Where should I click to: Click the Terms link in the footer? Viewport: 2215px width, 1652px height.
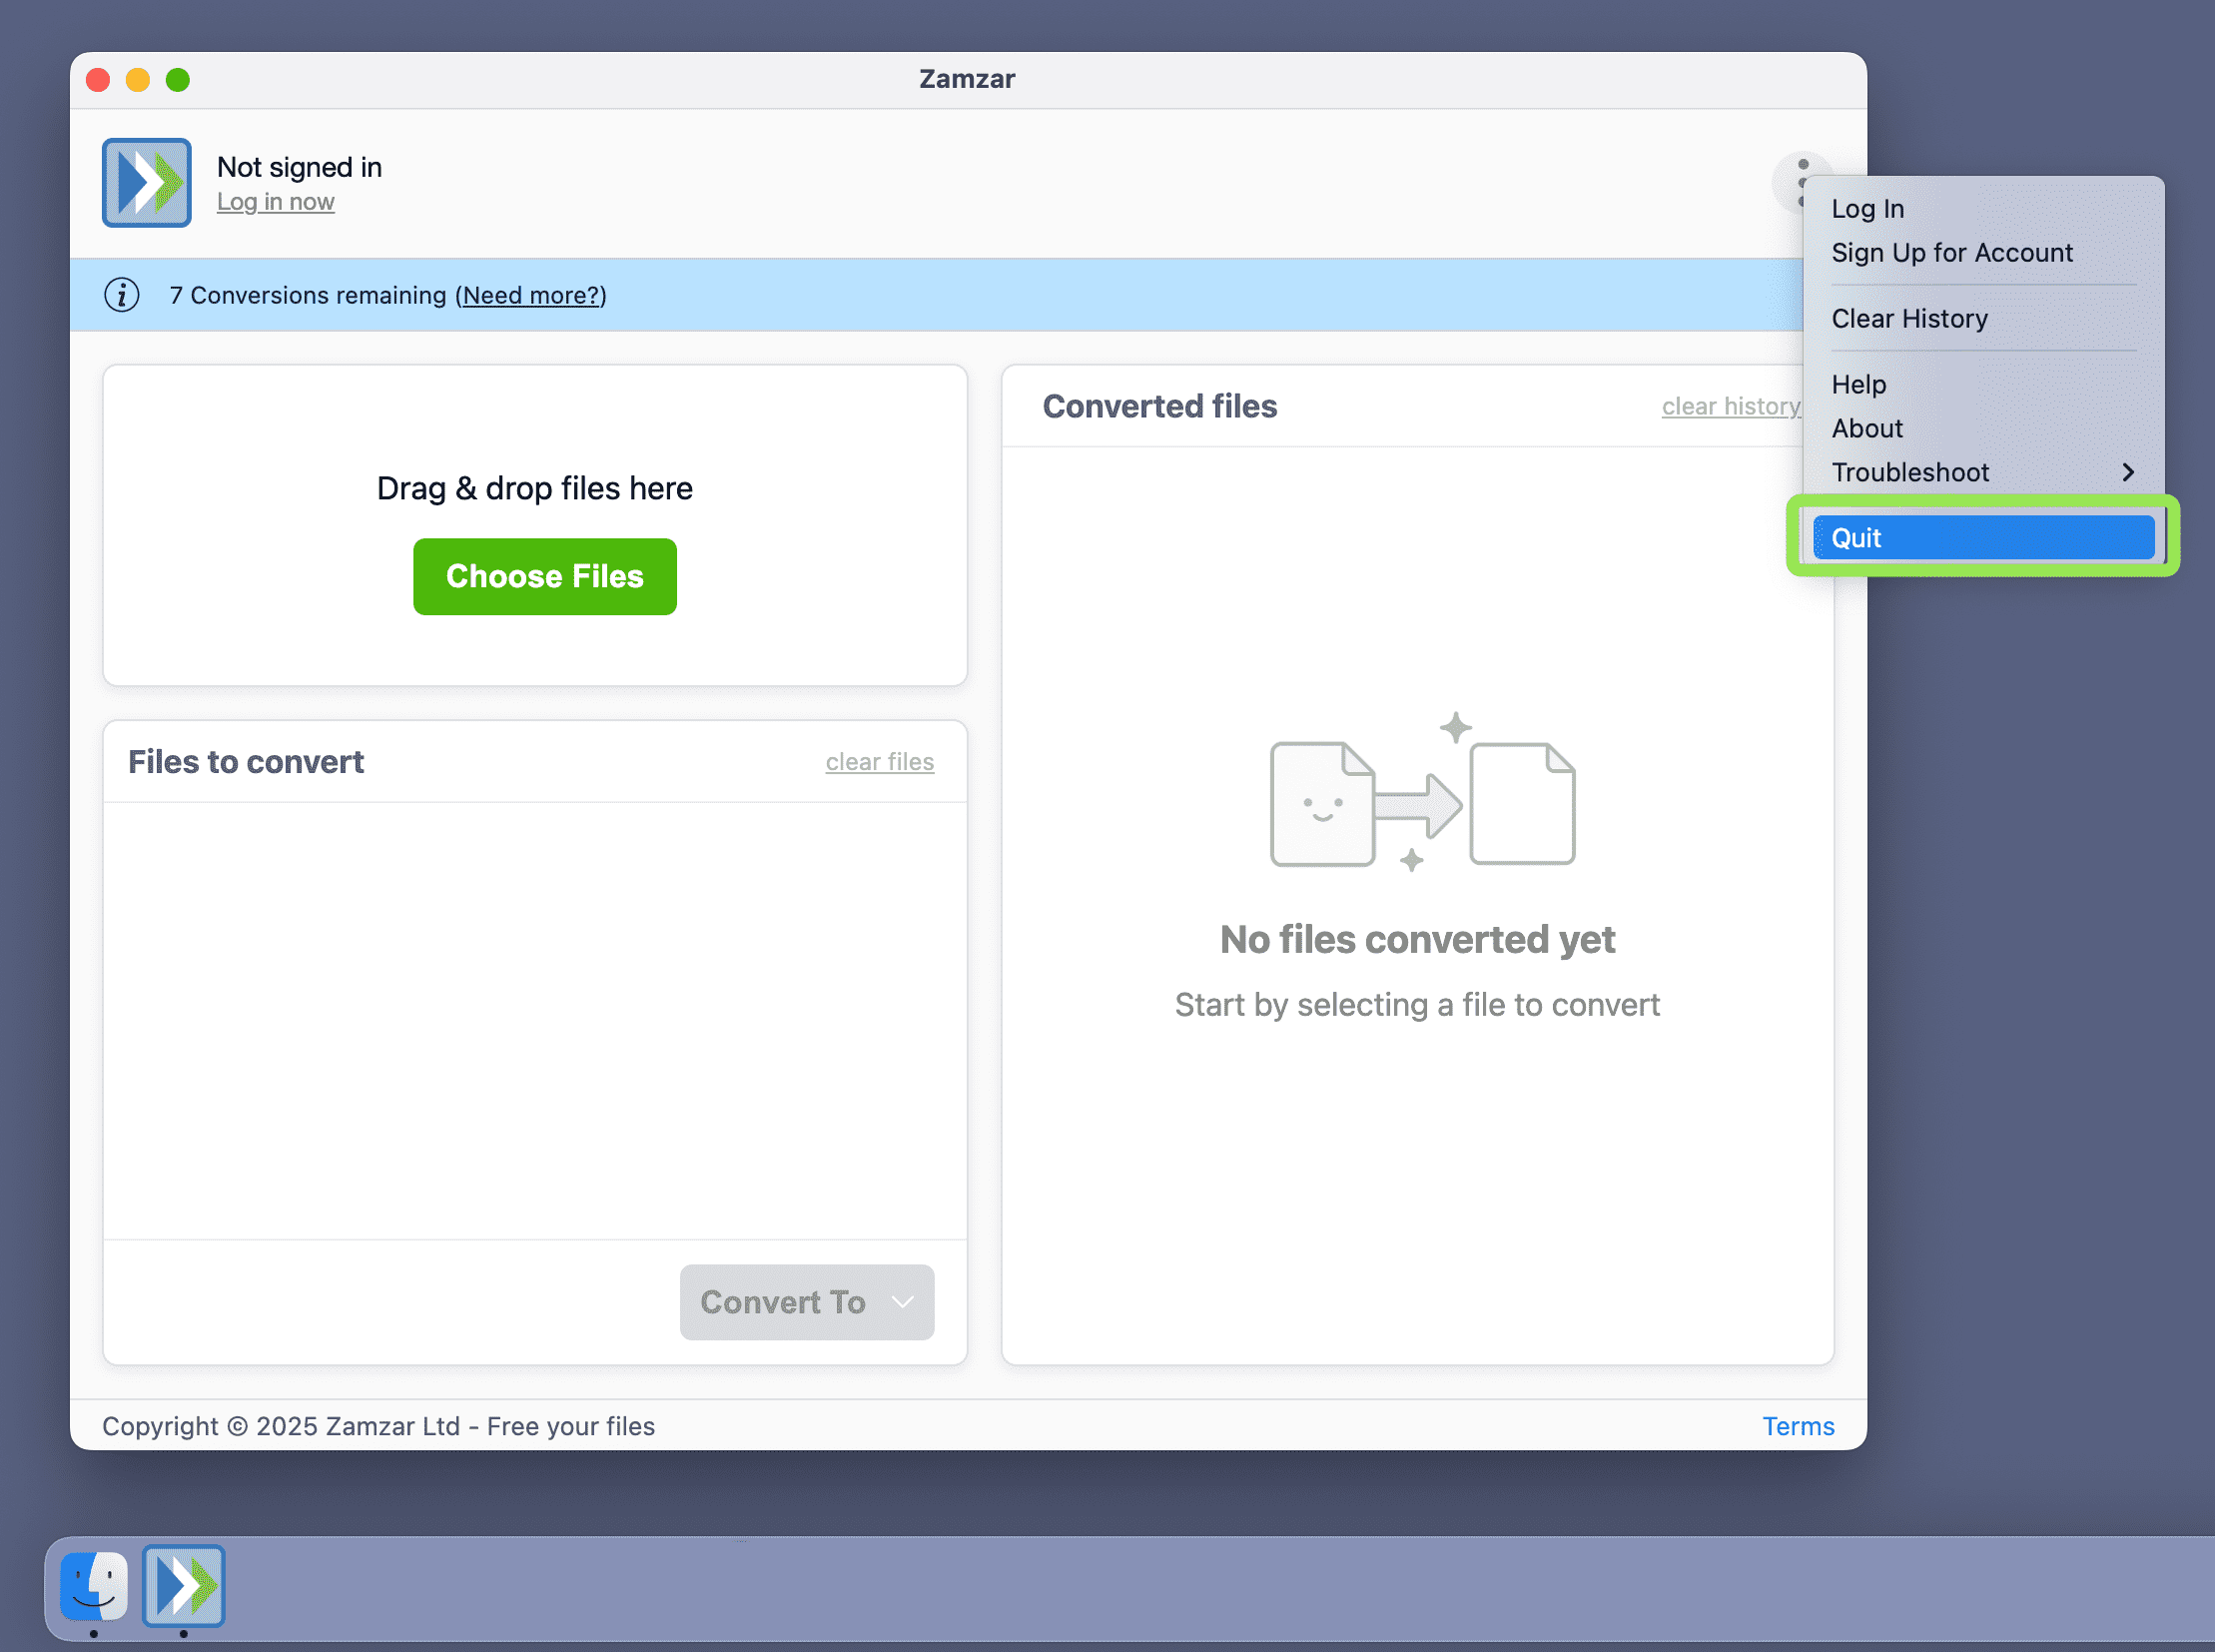(1797, 1426)
